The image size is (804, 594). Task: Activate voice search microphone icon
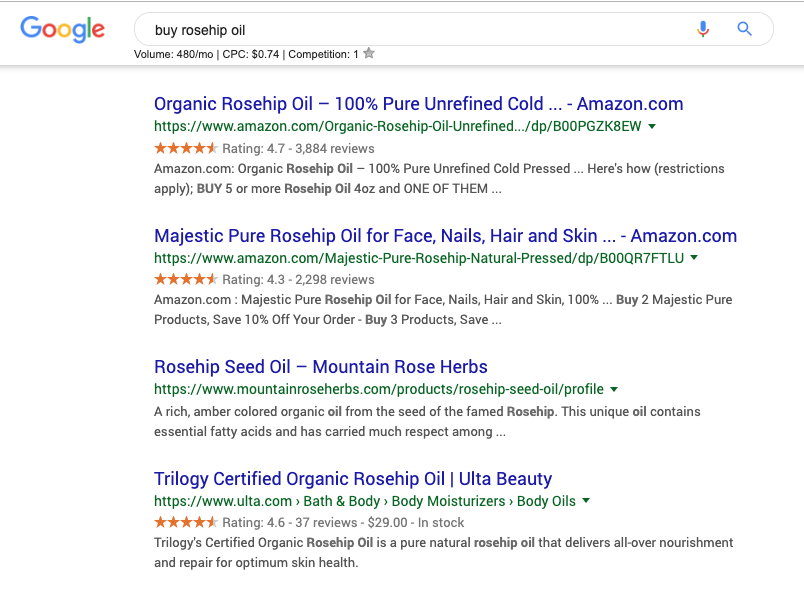click(703, 29)
